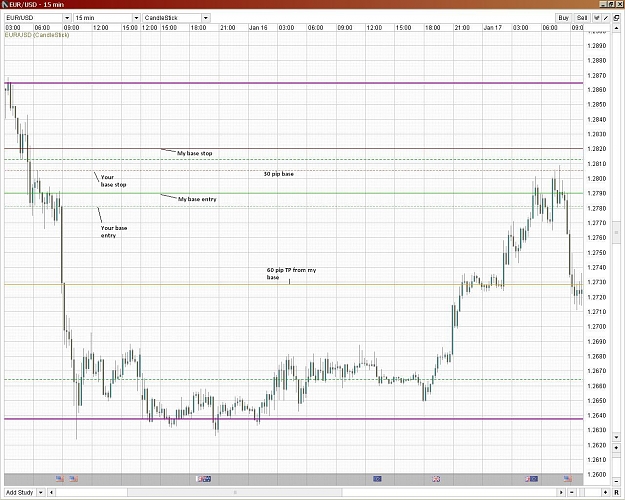Viewport: 625px width, 500px height.
Task: Click the '30 pip base' label
Action: point(279,174)
